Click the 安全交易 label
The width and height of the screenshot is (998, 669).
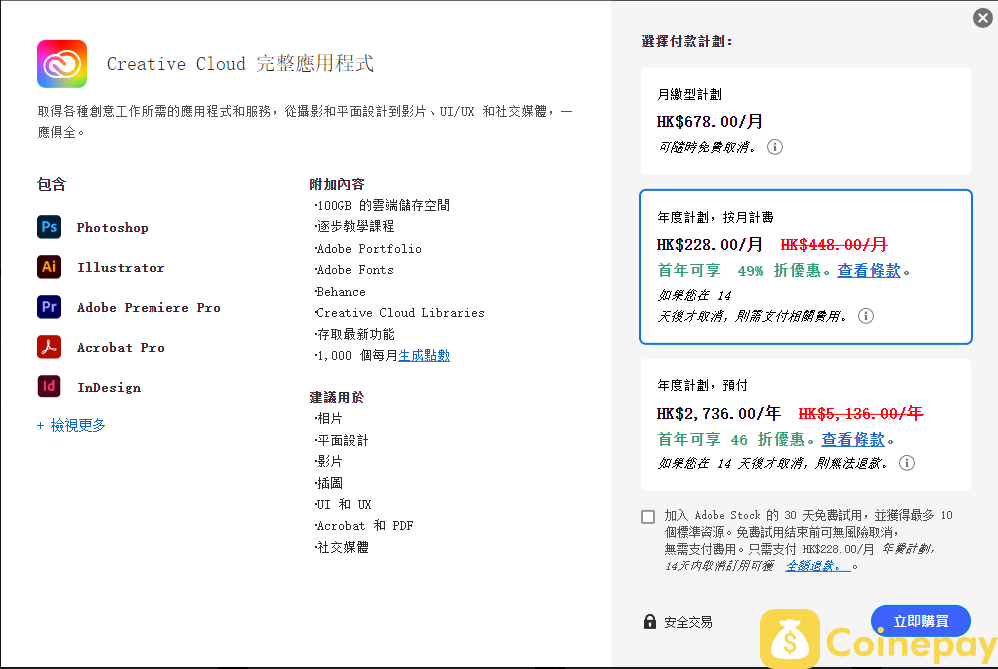pos(688,622)
